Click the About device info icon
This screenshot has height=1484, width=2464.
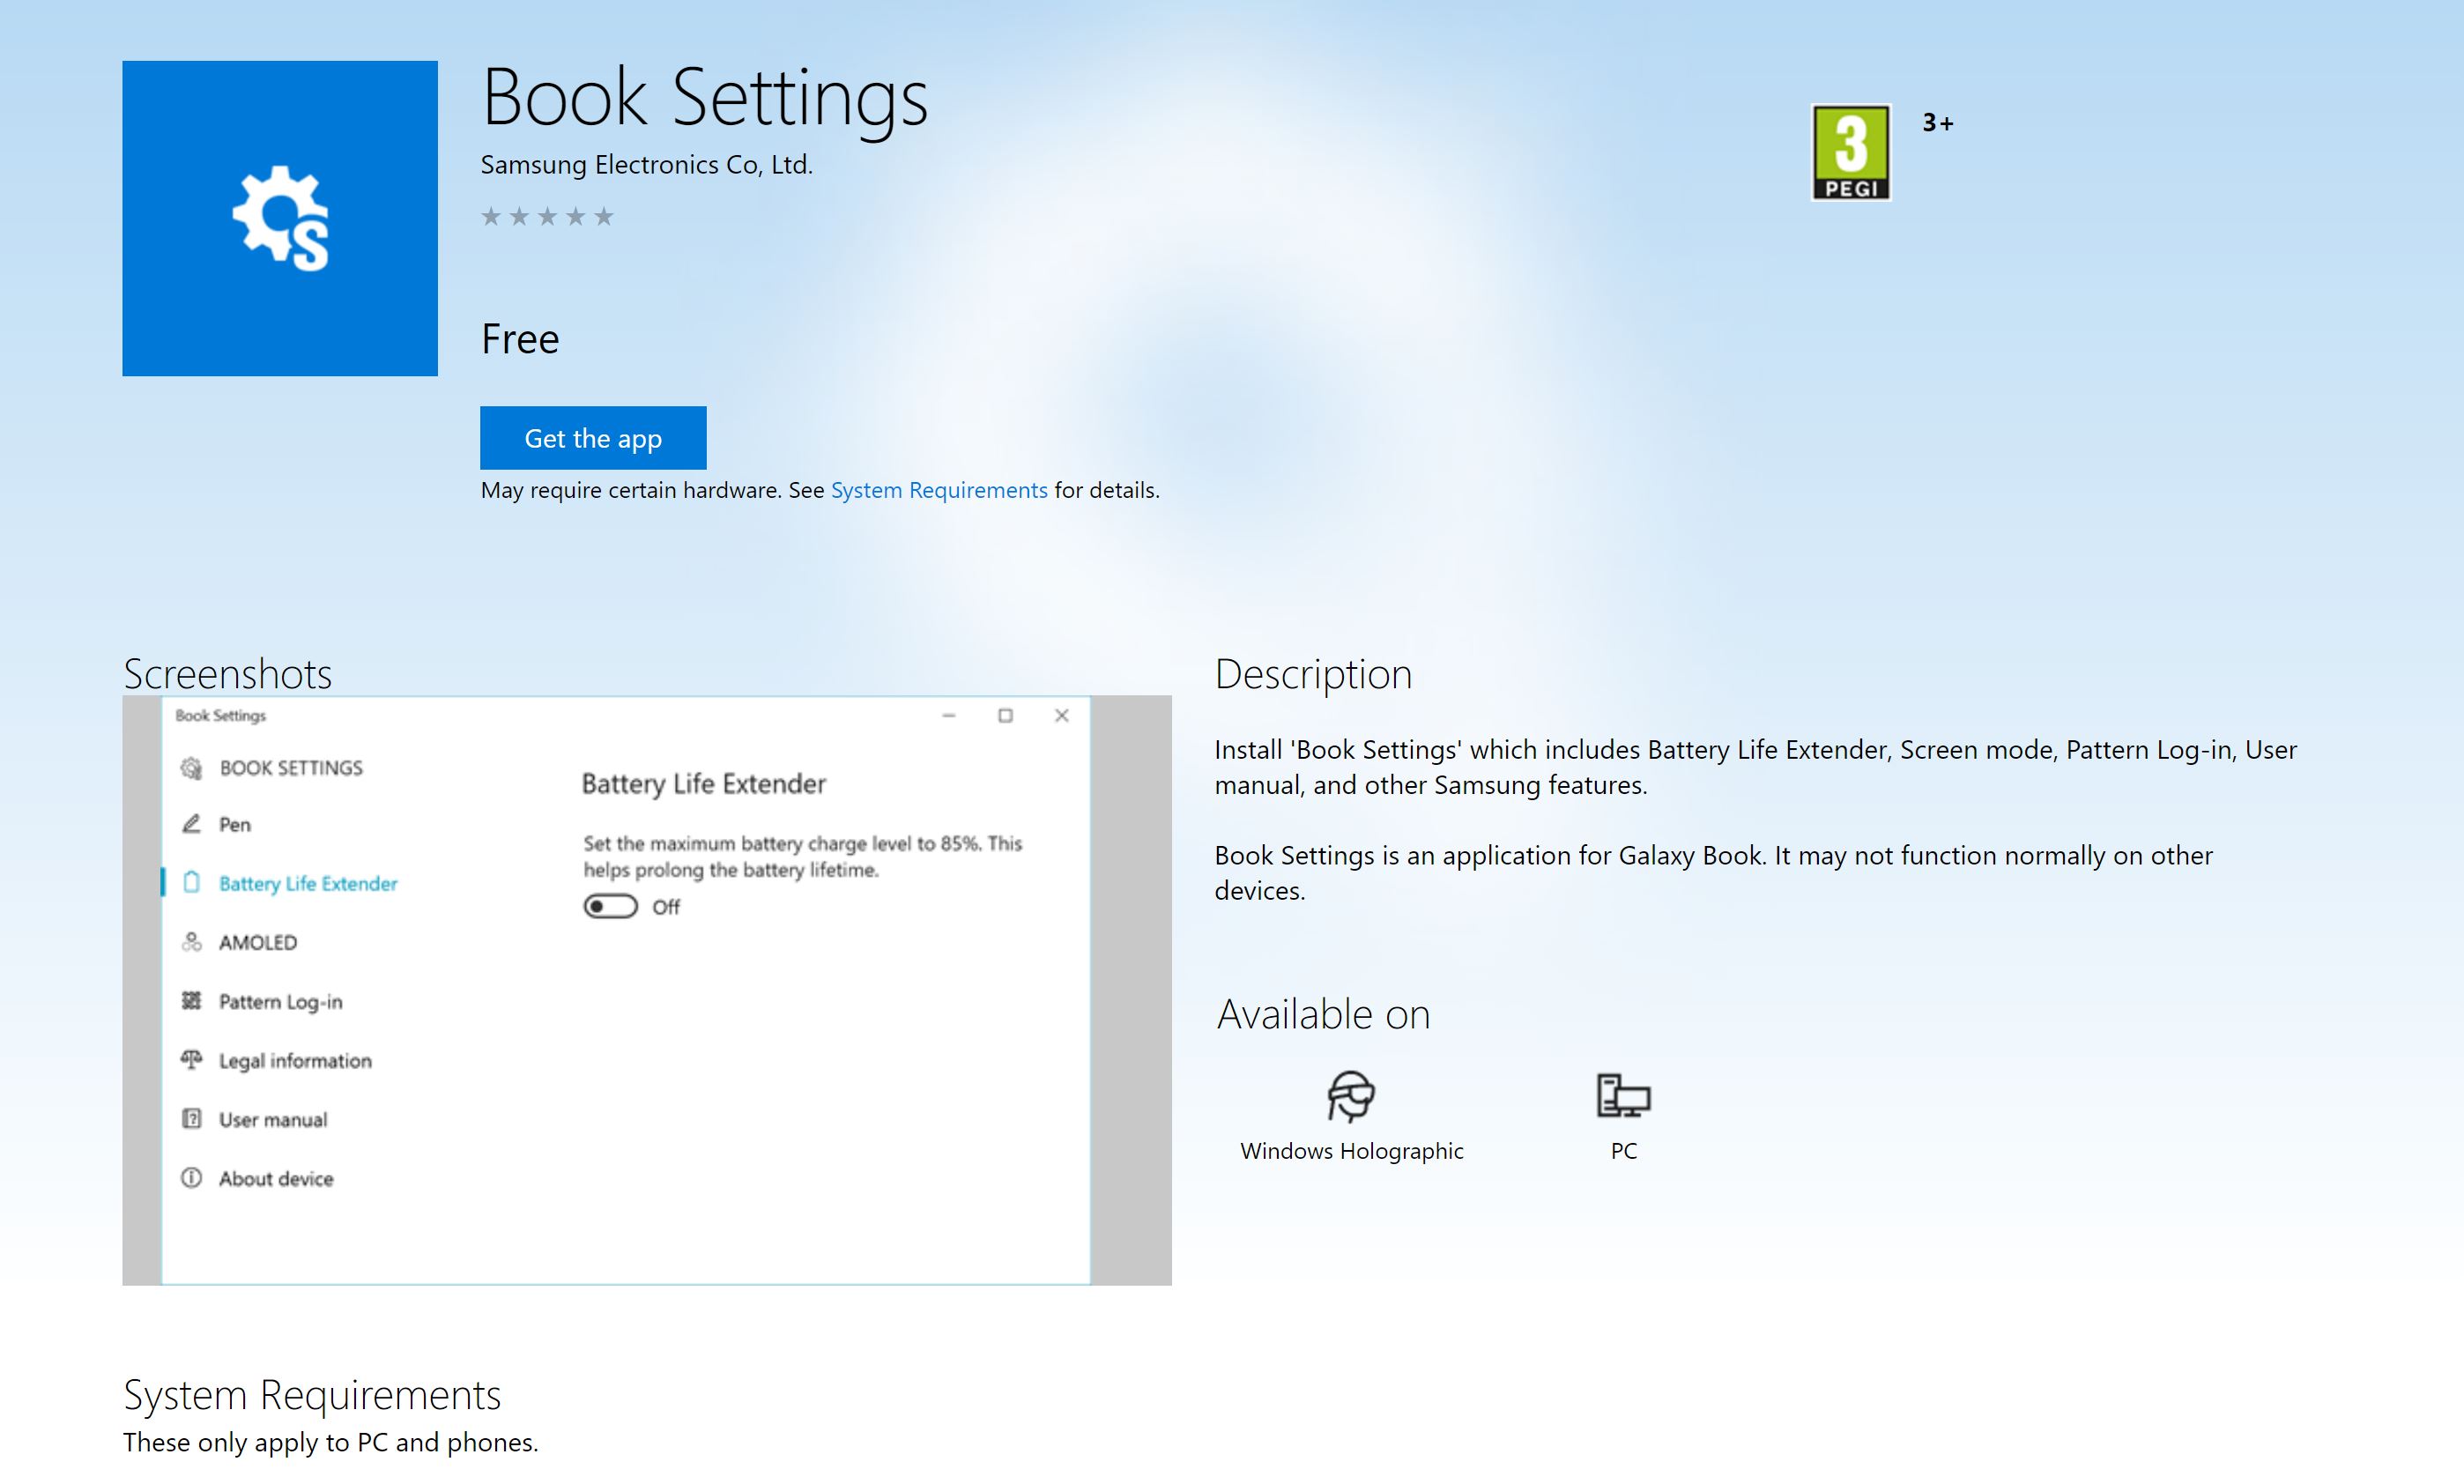191,1178
